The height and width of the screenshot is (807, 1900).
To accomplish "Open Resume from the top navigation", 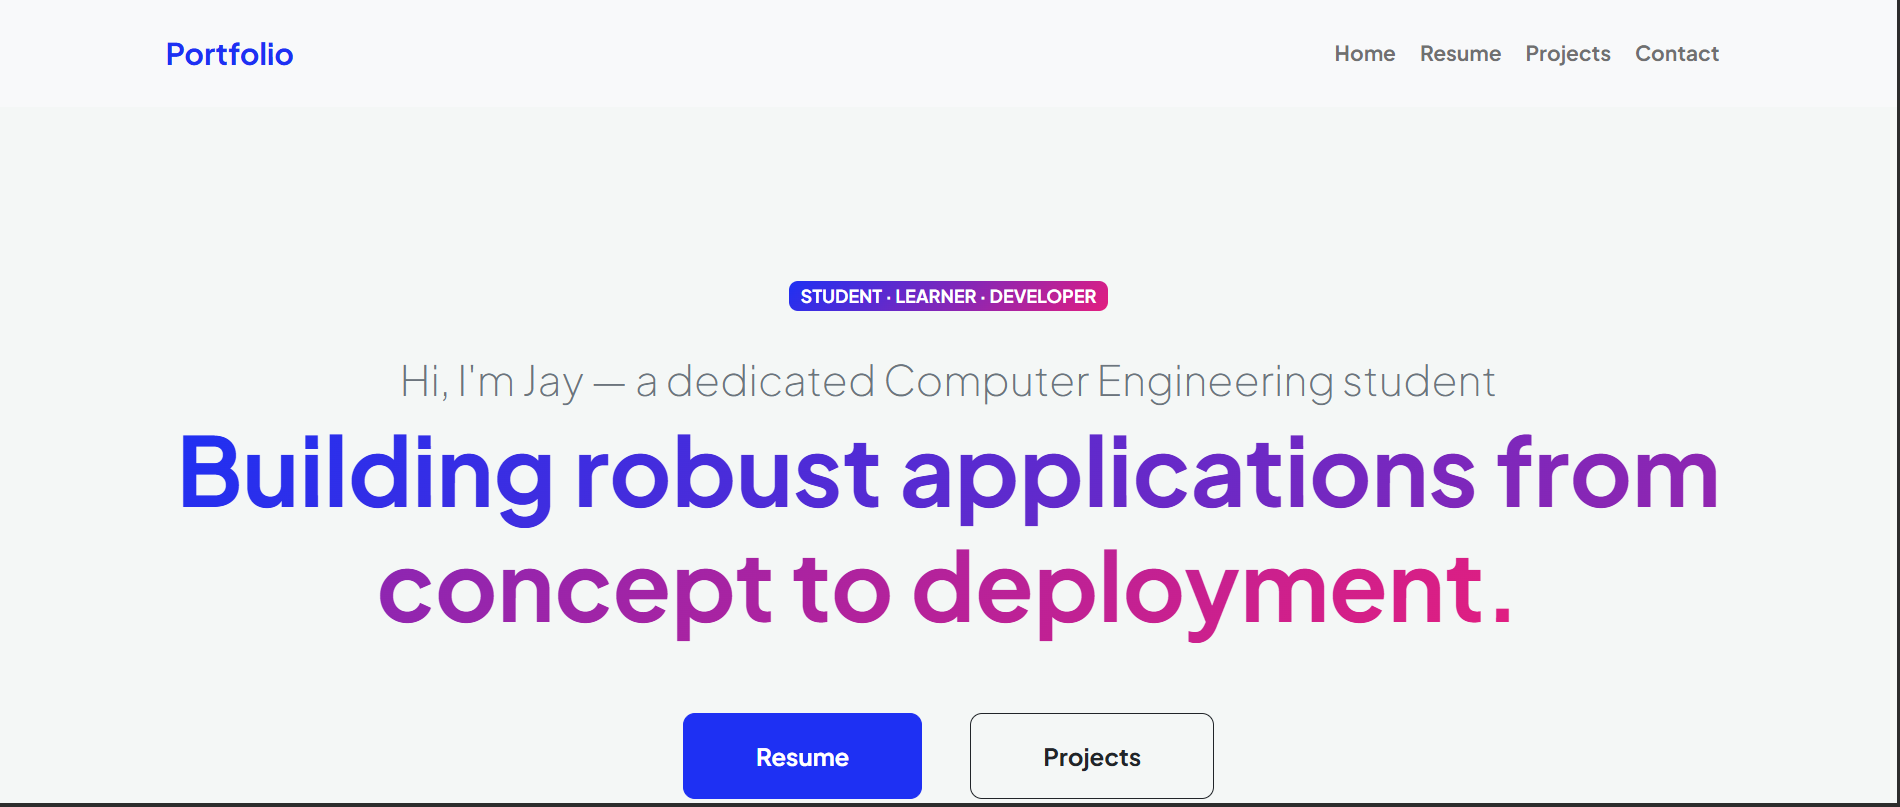I will point(1460,54).
